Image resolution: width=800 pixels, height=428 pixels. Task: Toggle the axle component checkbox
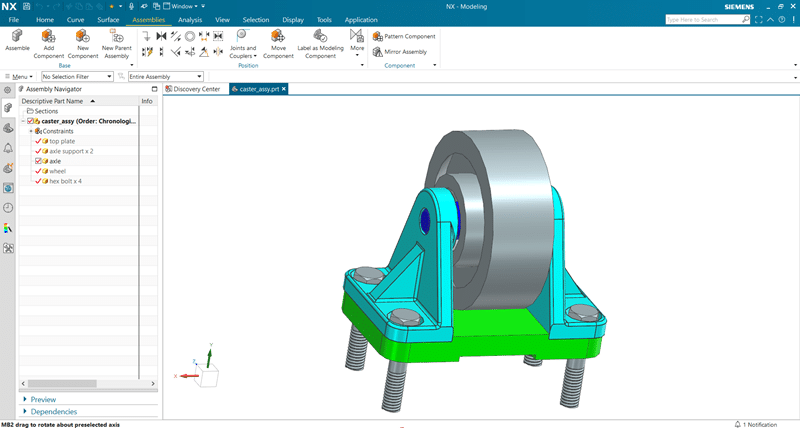[x=38, y=161]
